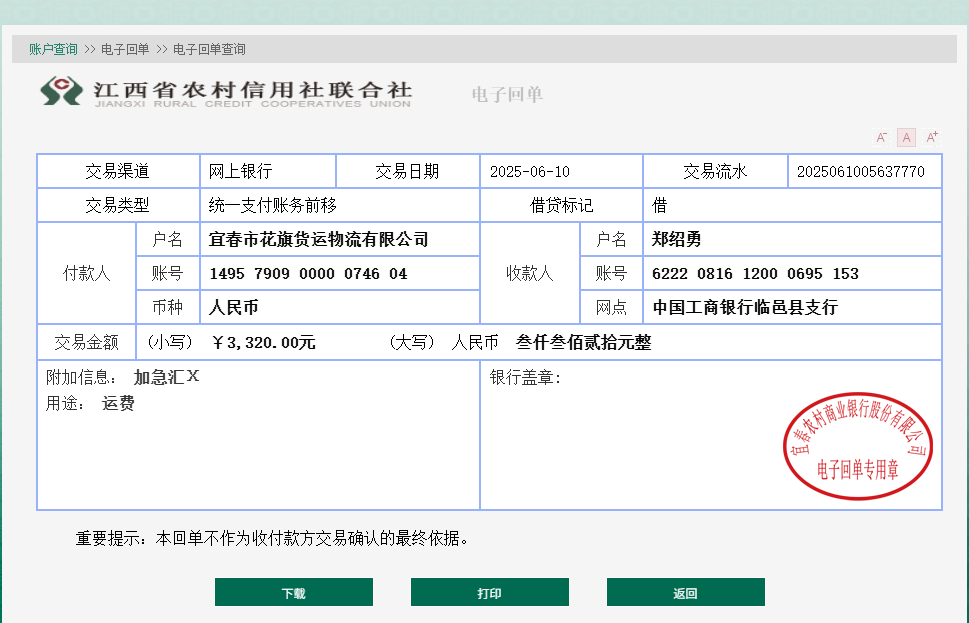Click the 交易流水 header cell
This screenshot has width=969, height=623.
716,171
